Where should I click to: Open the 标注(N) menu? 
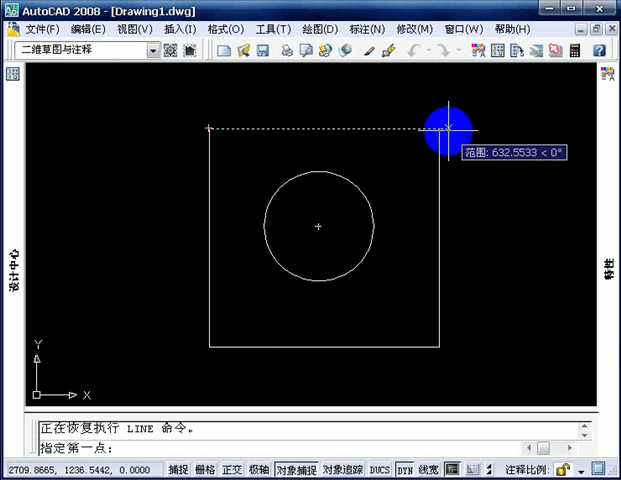[x=367, y=29]
